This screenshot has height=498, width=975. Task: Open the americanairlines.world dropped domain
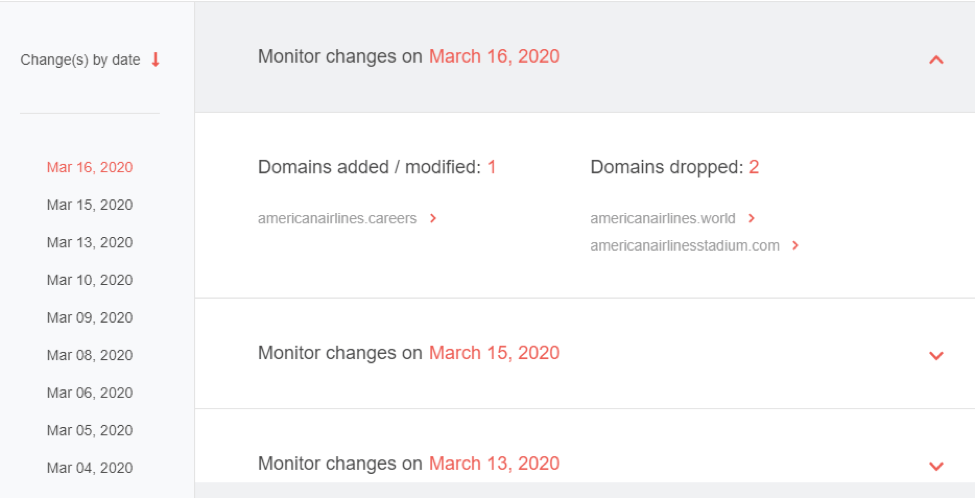pos(663,218)
